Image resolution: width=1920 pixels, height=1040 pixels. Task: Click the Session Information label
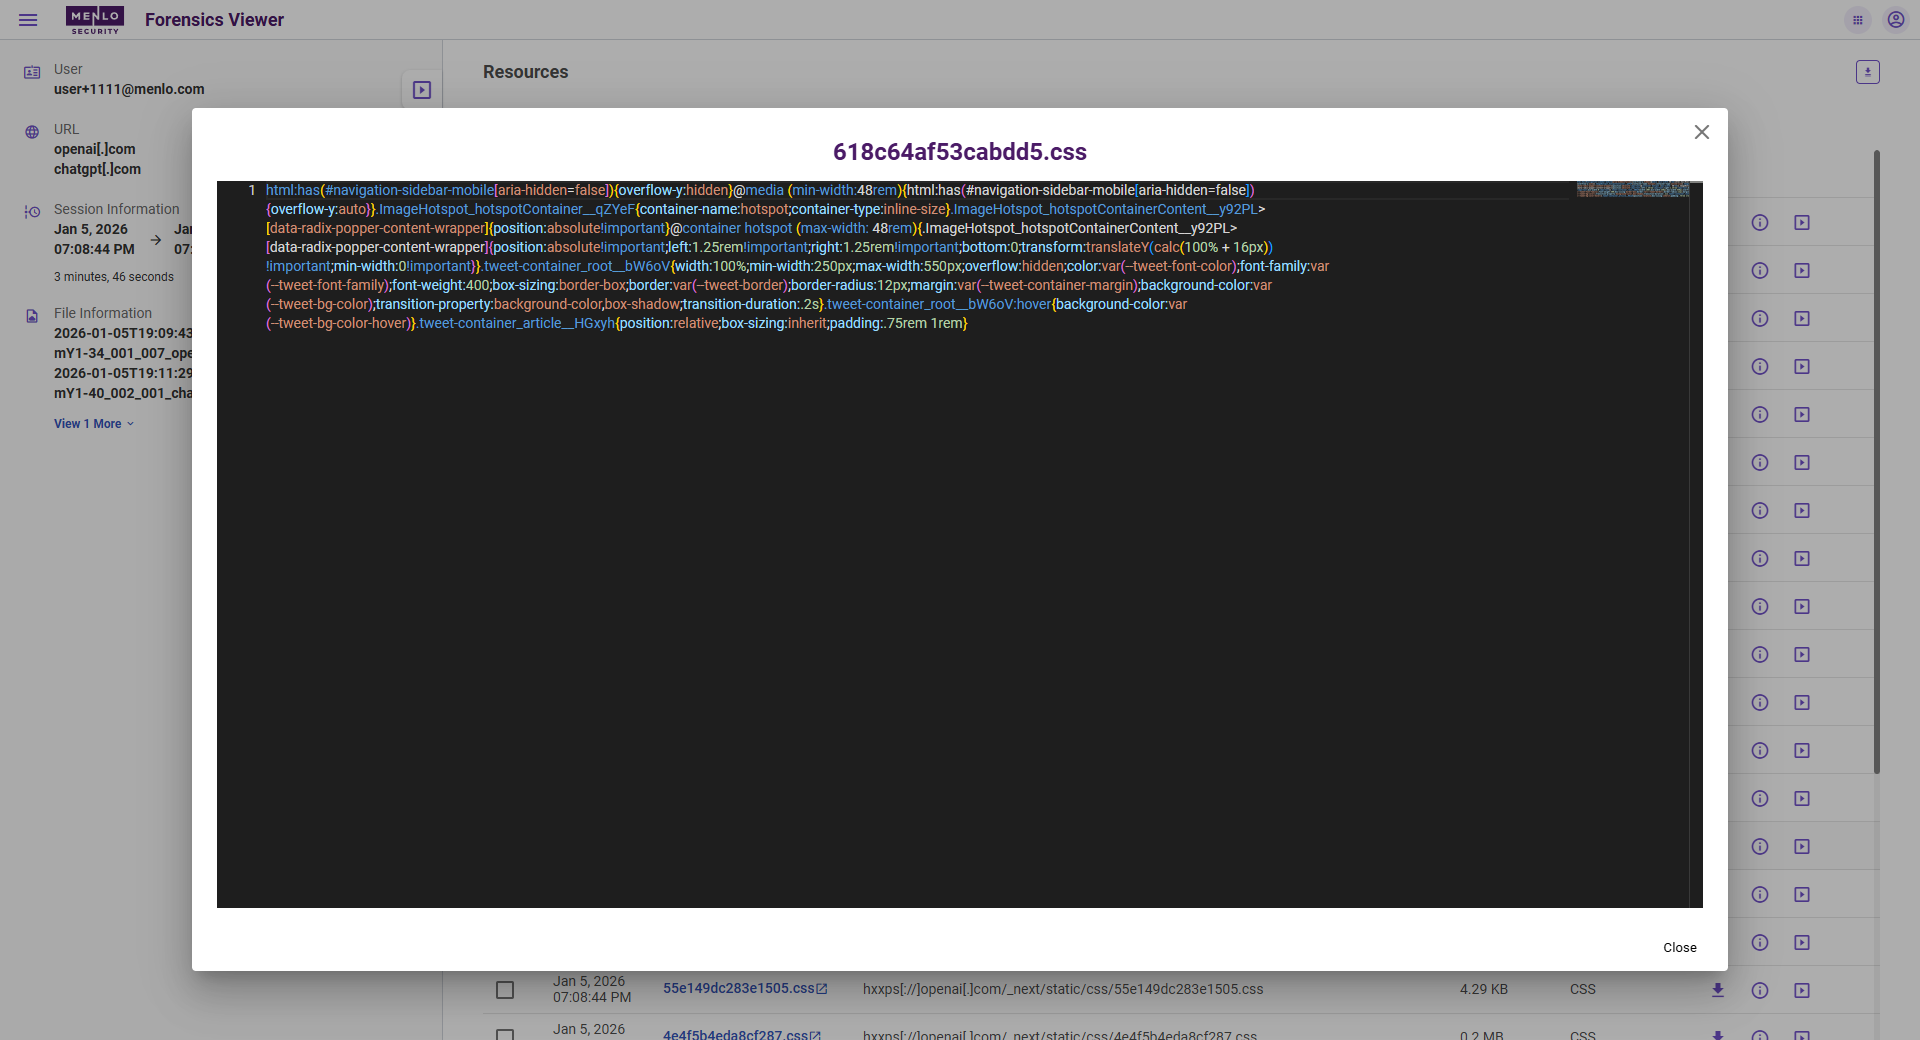click(117, 209)
